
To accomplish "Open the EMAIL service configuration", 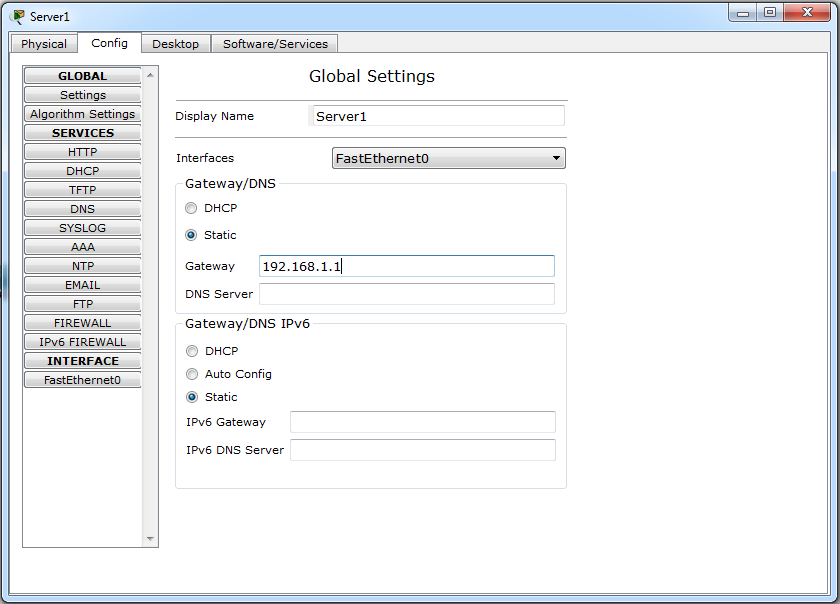I will pos(82,284).
